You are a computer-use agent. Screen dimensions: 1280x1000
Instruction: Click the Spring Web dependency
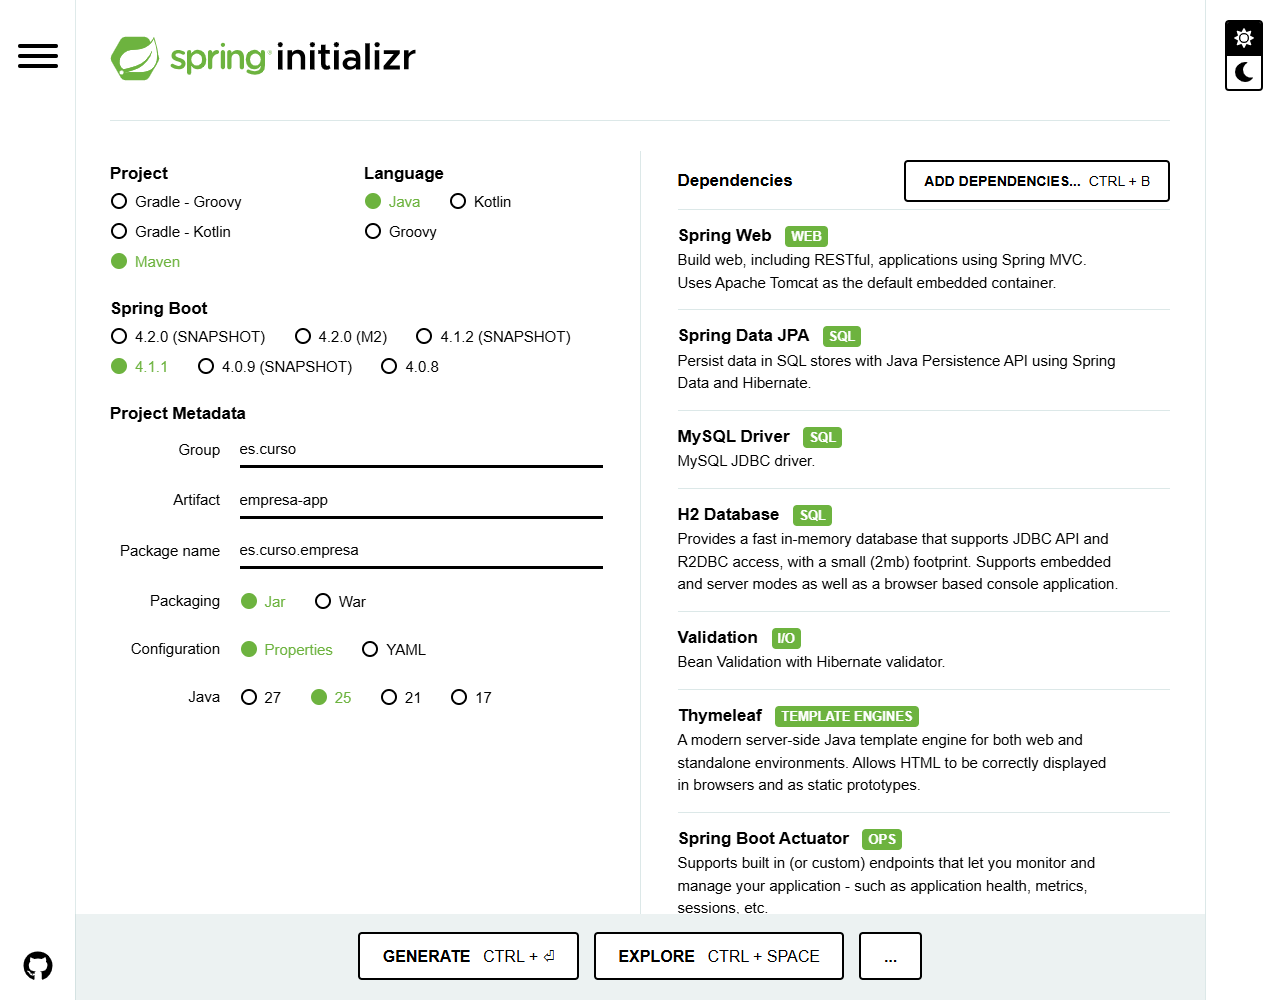tap(923, 259)
